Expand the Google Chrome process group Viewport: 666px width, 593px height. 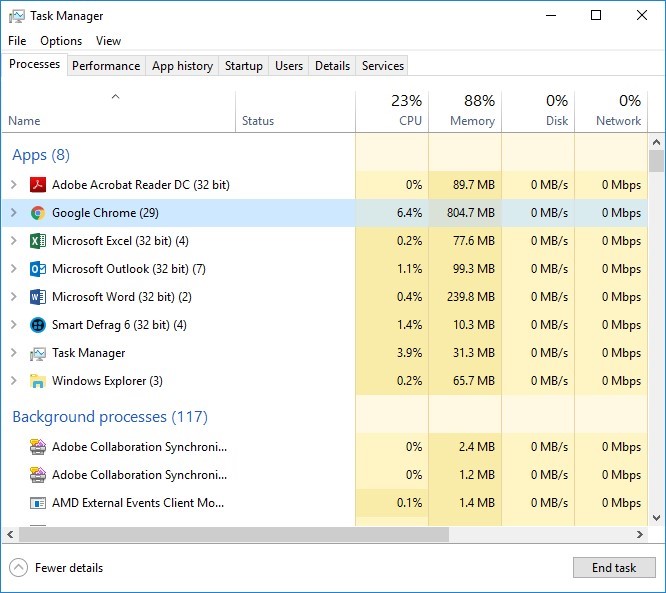(14, 213)
